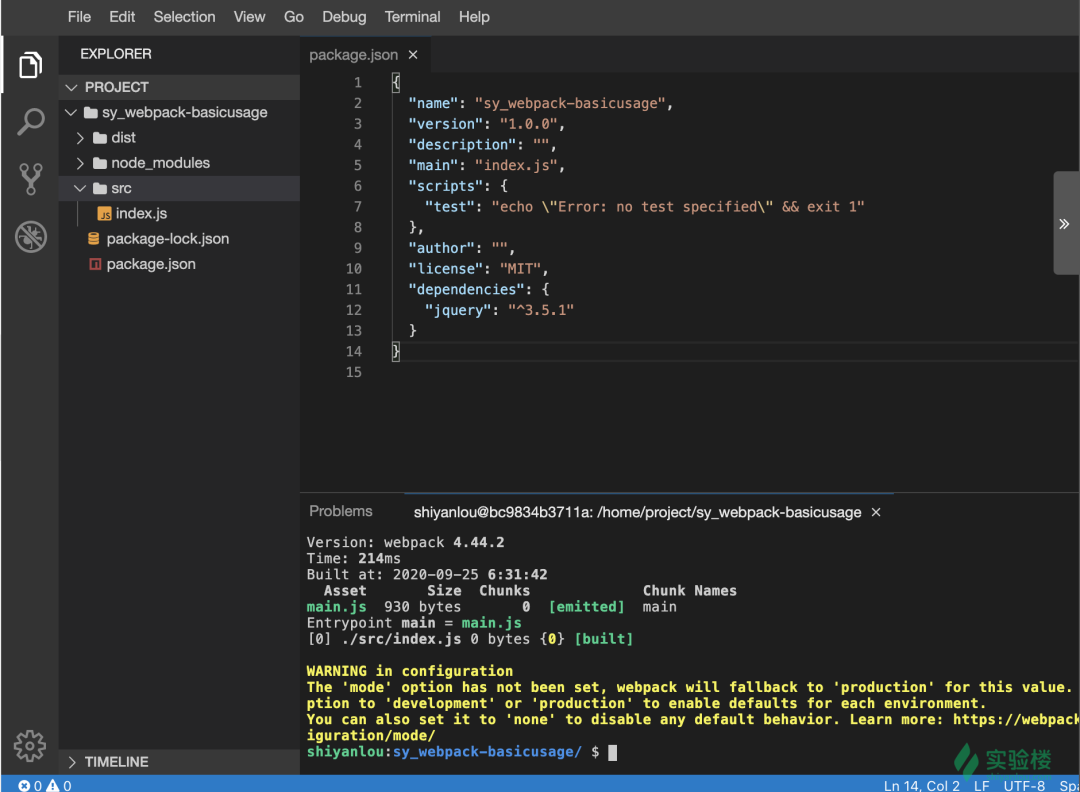
Task: Expand the right side panel double-arrow
Action: point(1064,224)
